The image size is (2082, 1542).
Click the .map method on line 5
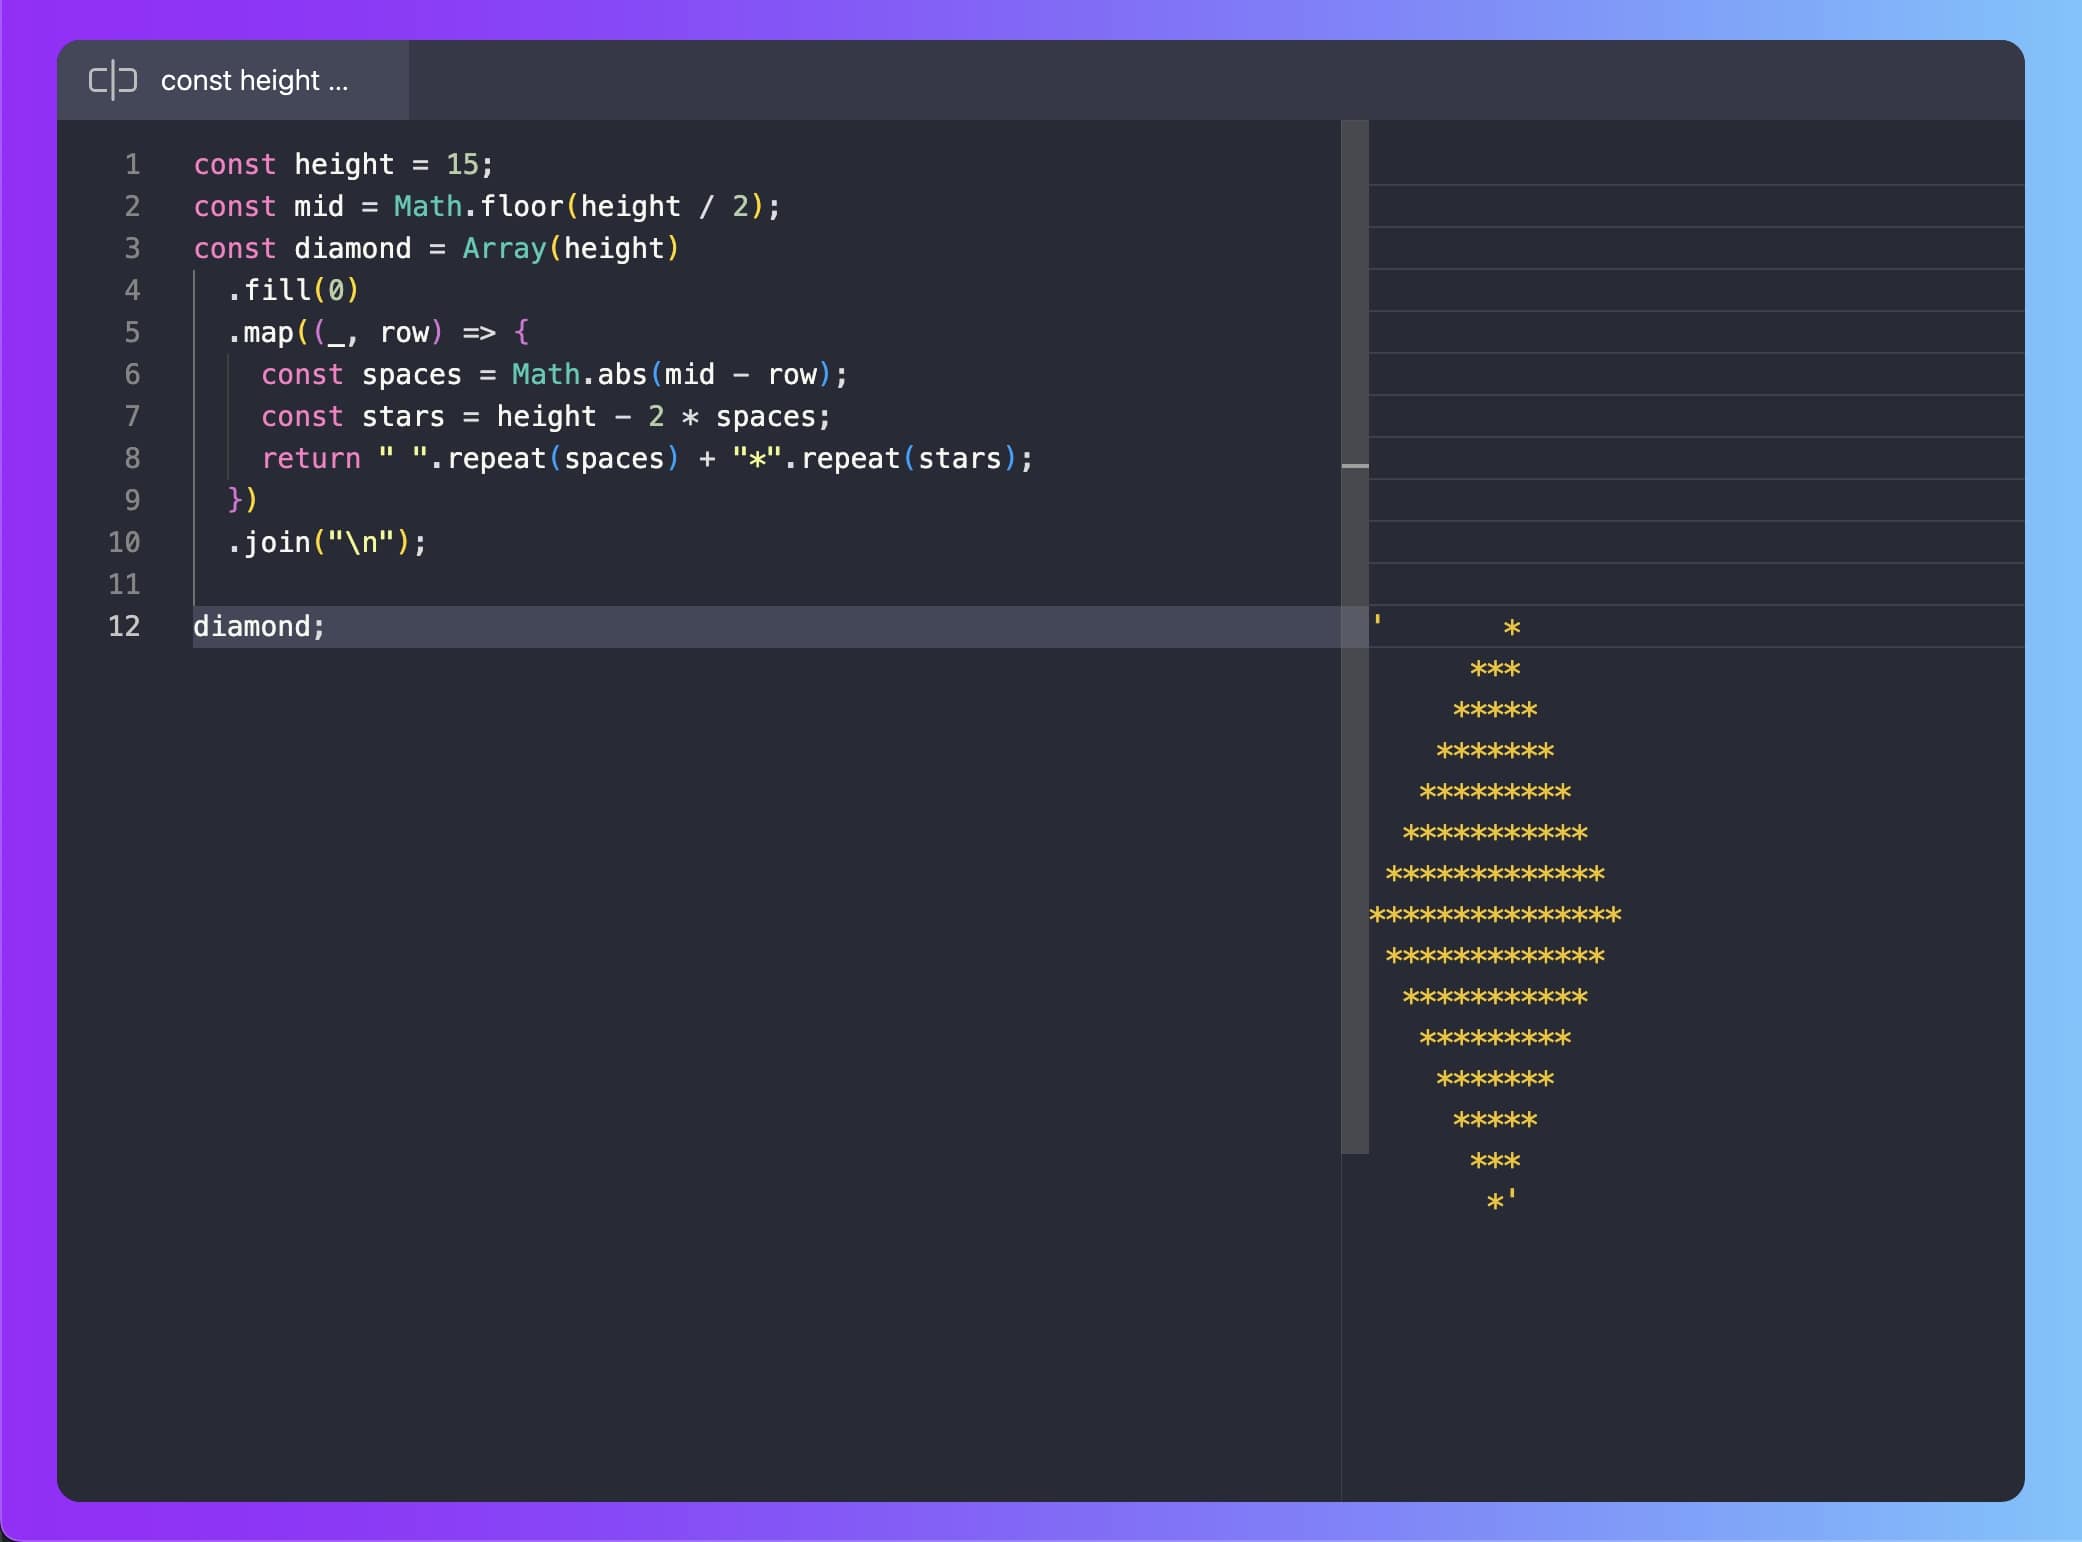[x=263, y=332]
